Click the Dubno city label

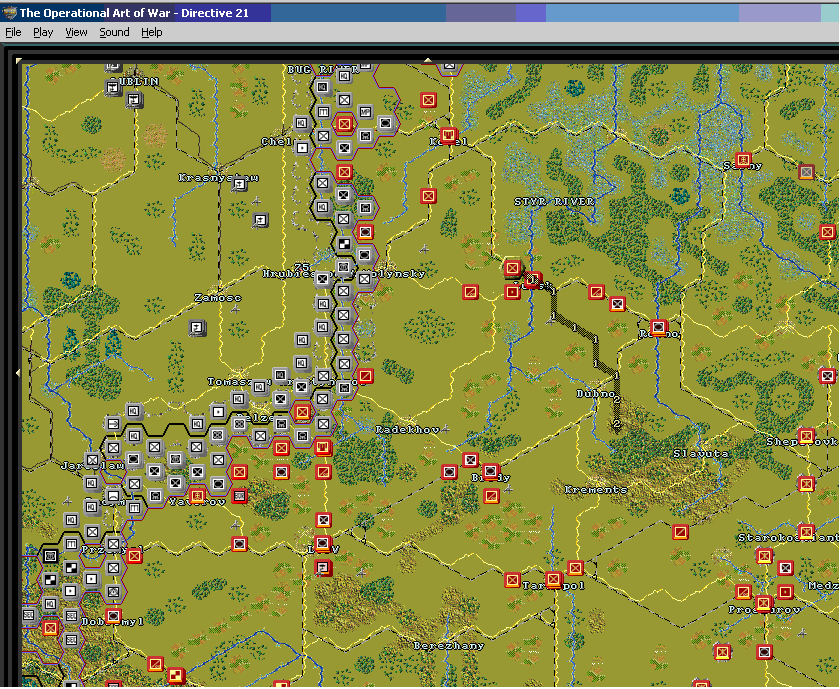click(x=595, y=394)
